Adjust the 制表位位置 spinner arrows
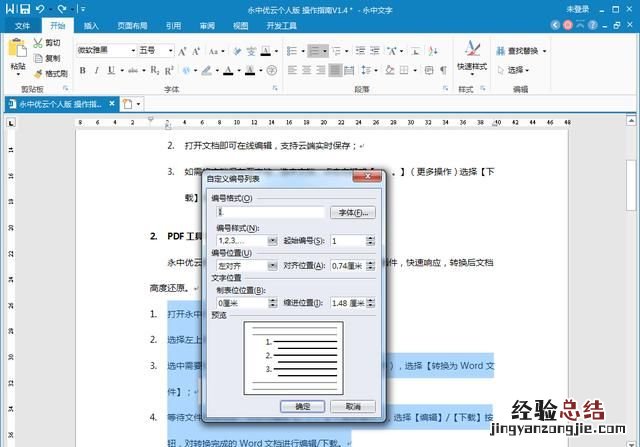Viewport: 640px width, 447px height. 273,303
